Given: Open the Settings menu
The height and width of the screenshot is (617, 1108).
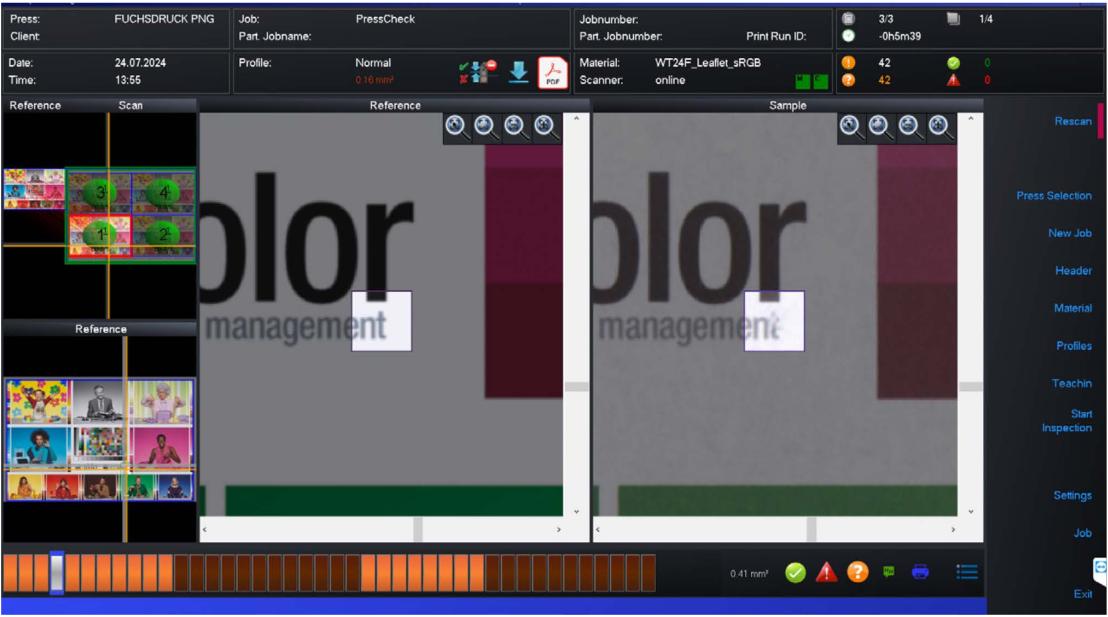Looking at the screenshot, I should (1072, 496).
